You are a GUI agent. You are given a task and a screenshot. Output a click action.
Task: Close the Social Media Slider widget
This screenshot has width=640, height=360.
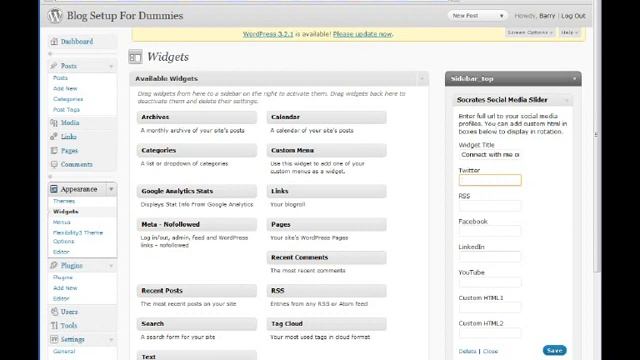[x=490, y=351]
